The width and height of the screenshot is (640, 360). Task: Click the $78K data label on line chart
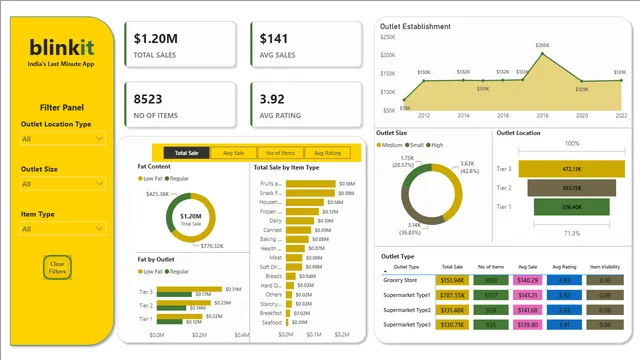pyautogui.click(x=405, y=108)
